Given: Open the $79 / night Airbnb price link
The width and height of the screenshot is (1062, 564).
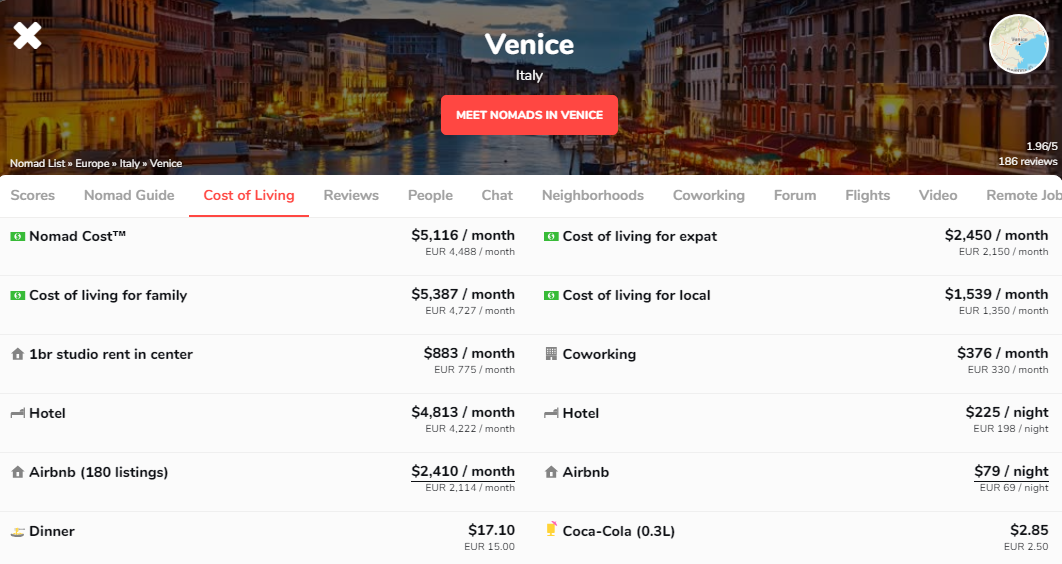Looking at the screenshot, I should pos(1011,471).
